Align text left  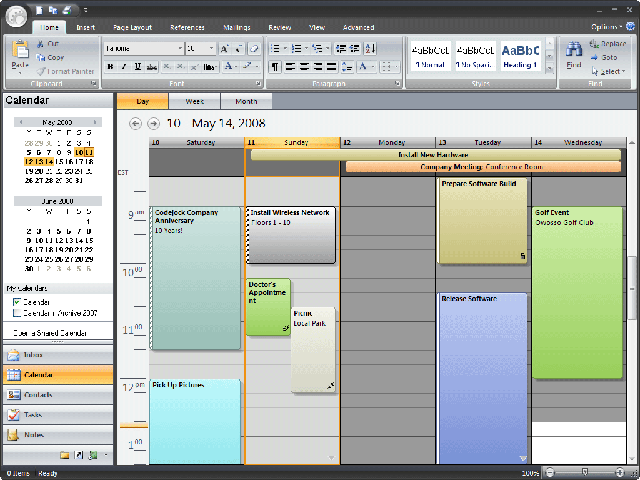pyautogui.click(x=290, y=67)
